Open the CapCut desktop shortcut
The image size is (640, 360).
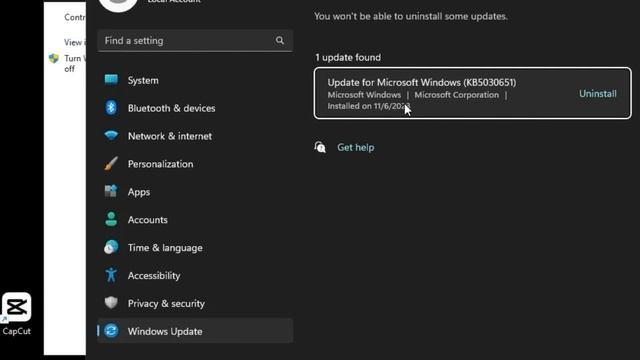(16, 314)
